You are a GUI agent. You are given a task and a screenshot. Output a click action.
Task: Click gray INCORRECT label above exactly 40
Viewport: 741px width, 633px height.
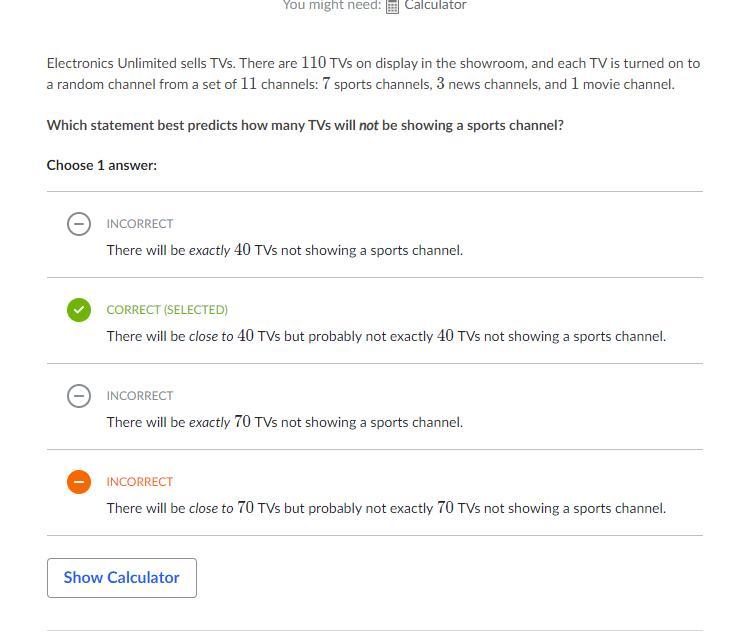pos(140,224)
